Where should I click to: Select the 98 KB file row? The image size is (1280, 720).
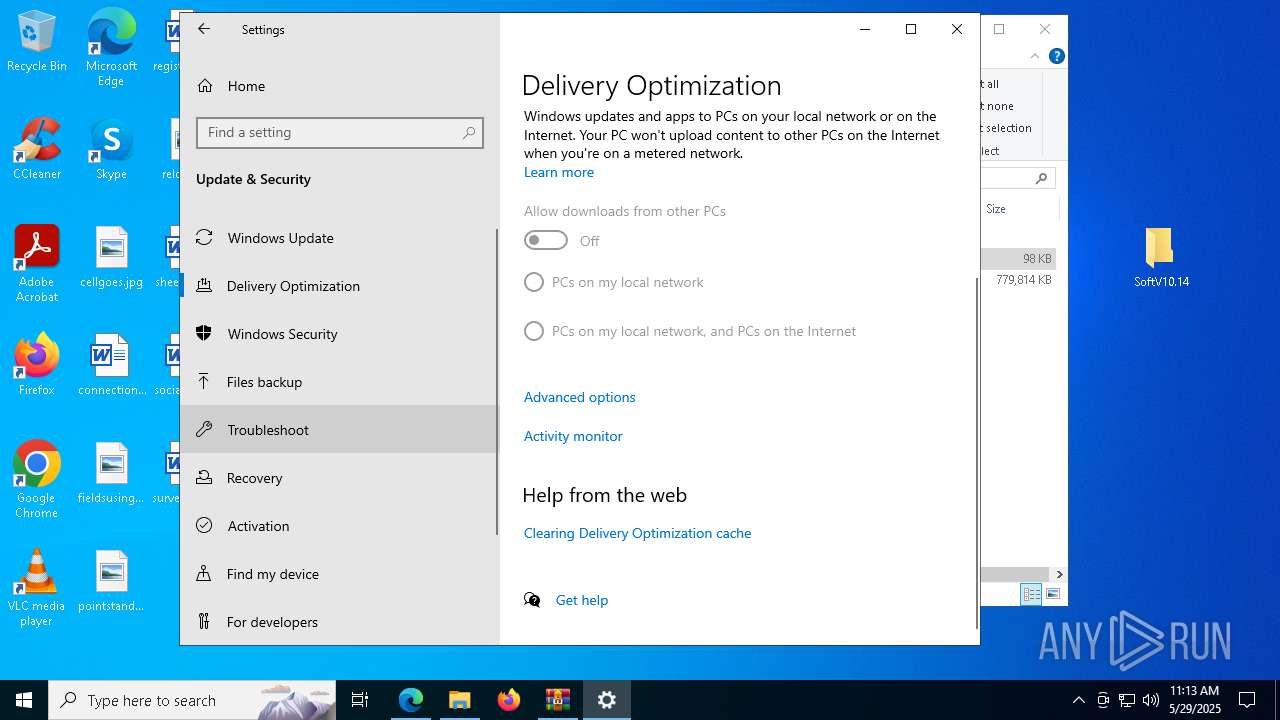point(1019,258)
